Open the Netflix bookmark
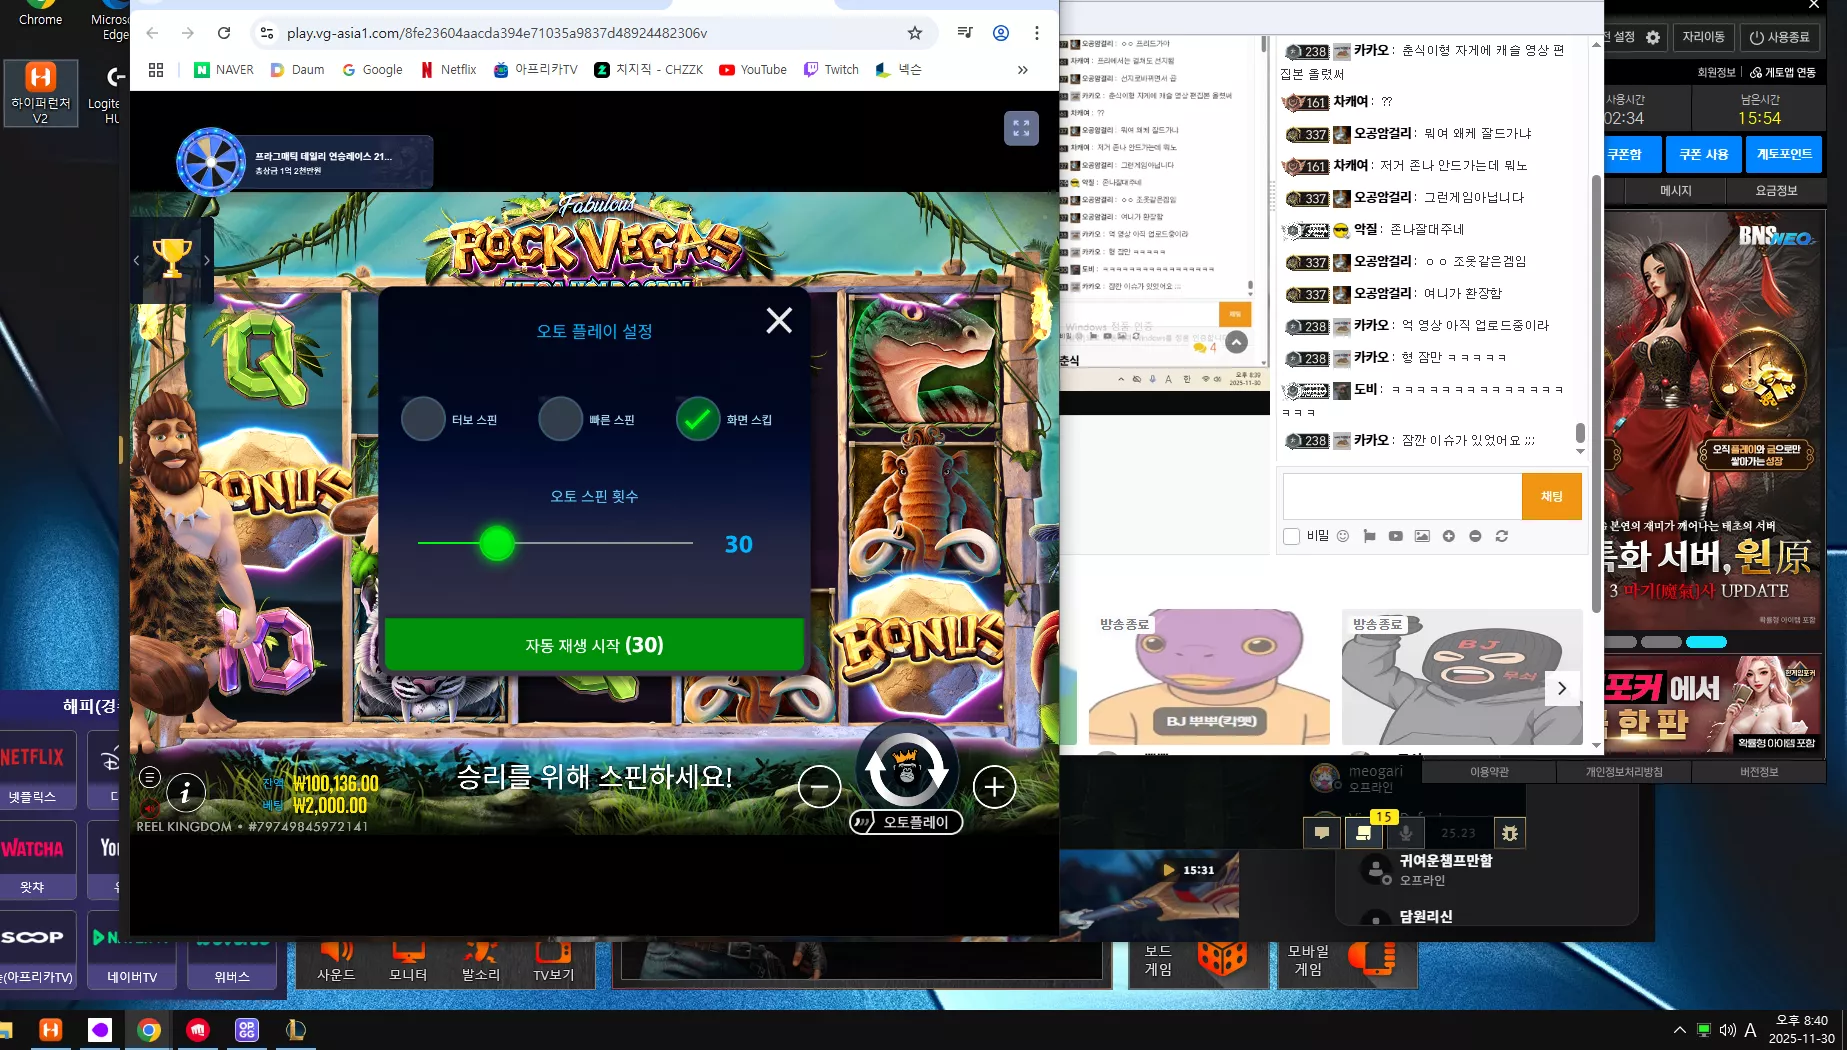The height and width of the screenshot is (1050, 1847). click(x=448, y=70)
